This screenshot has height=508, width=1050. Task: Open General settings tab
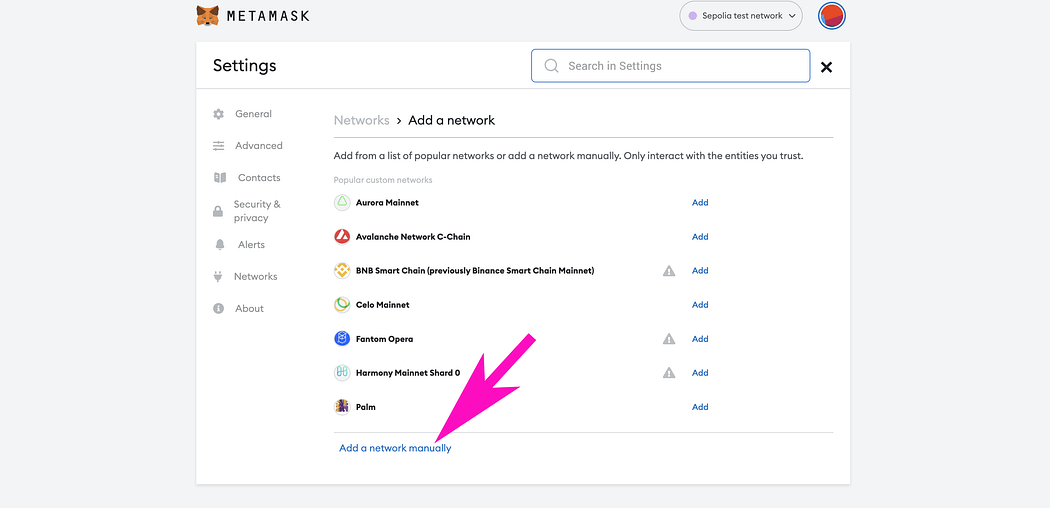coord(253,114)
